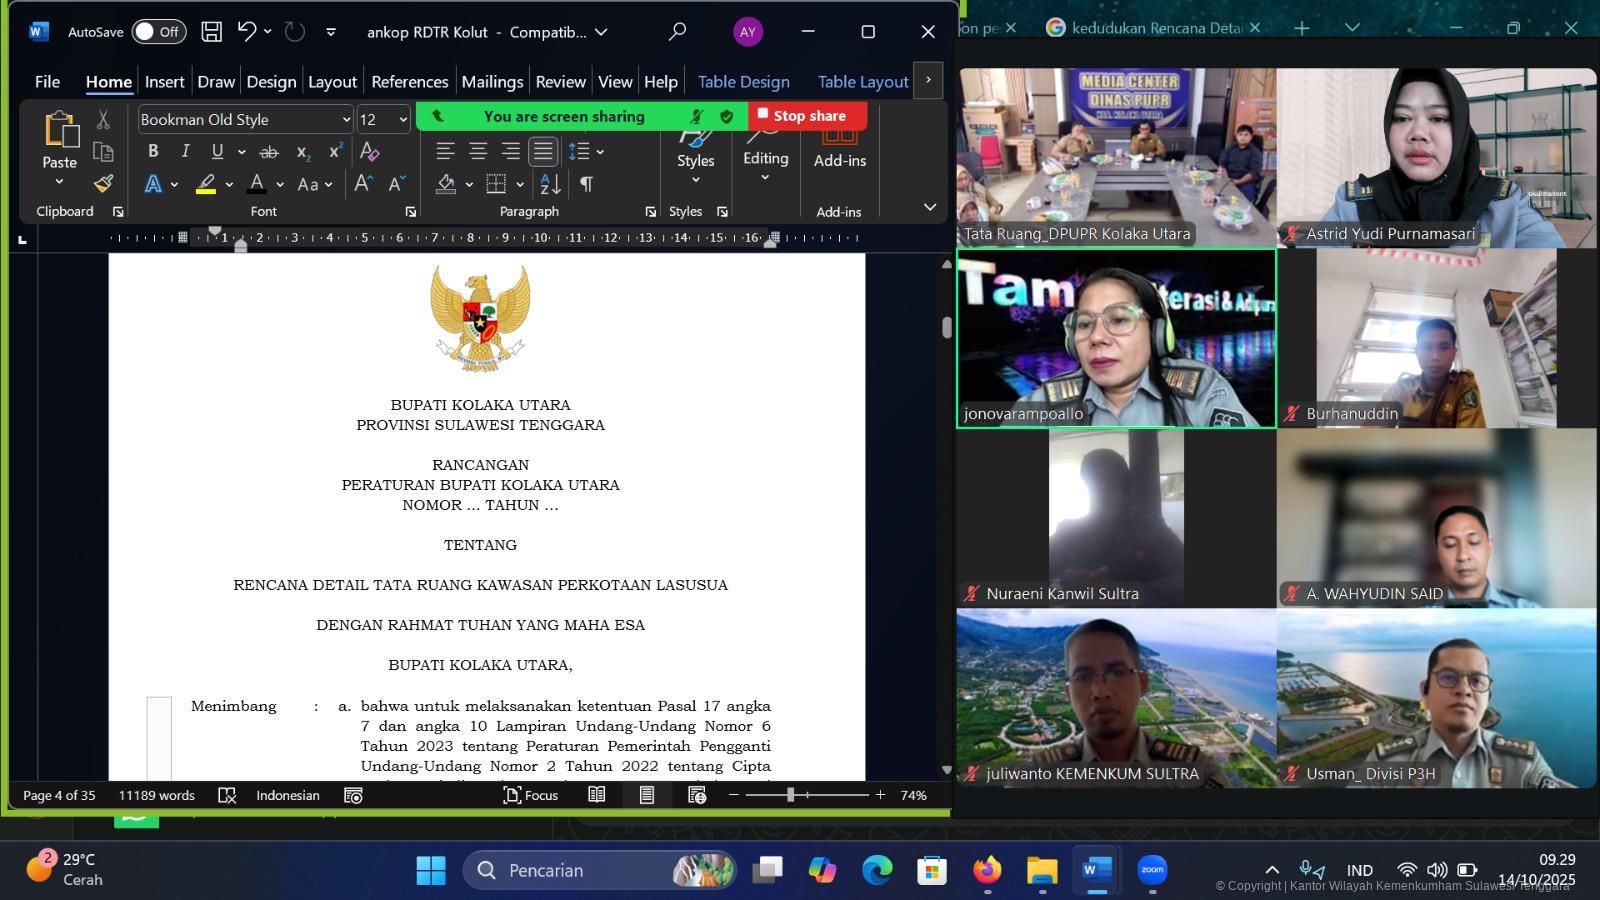Toggle Bold formatting
Image resolution: width=1600 pixels, height=900 pixels.
click(153, 152)
